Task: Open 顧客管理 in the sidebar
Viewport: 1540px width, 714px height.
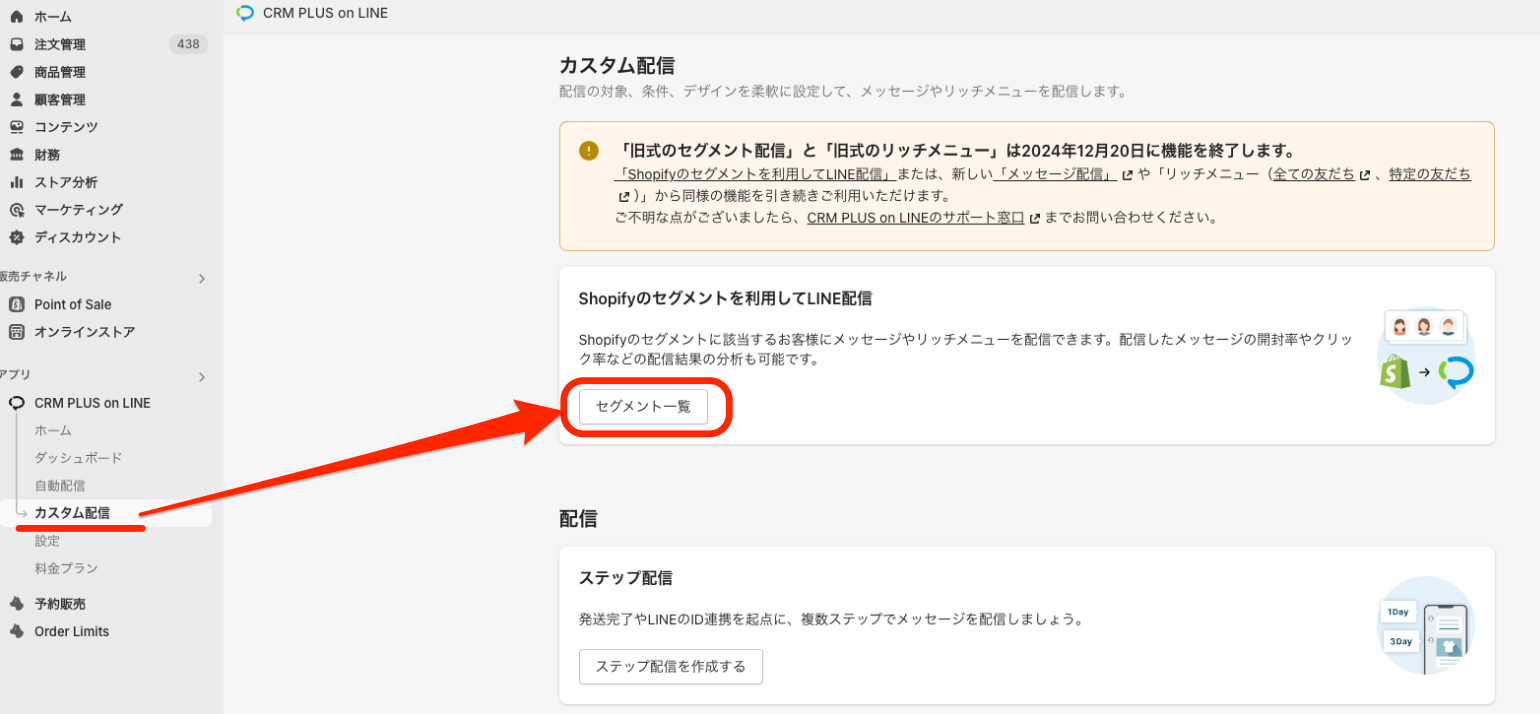Action: (x=60, y=100)
